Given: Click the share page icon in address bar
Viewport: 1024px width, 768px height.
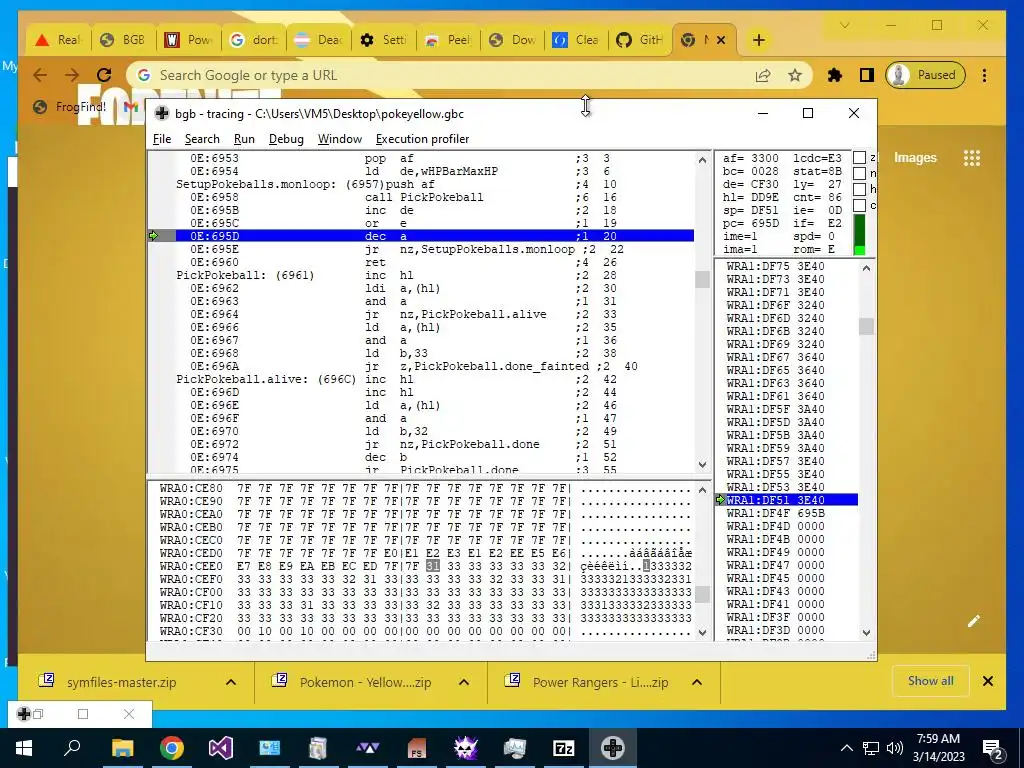Looking at the screenshot, I should point(763,75).
